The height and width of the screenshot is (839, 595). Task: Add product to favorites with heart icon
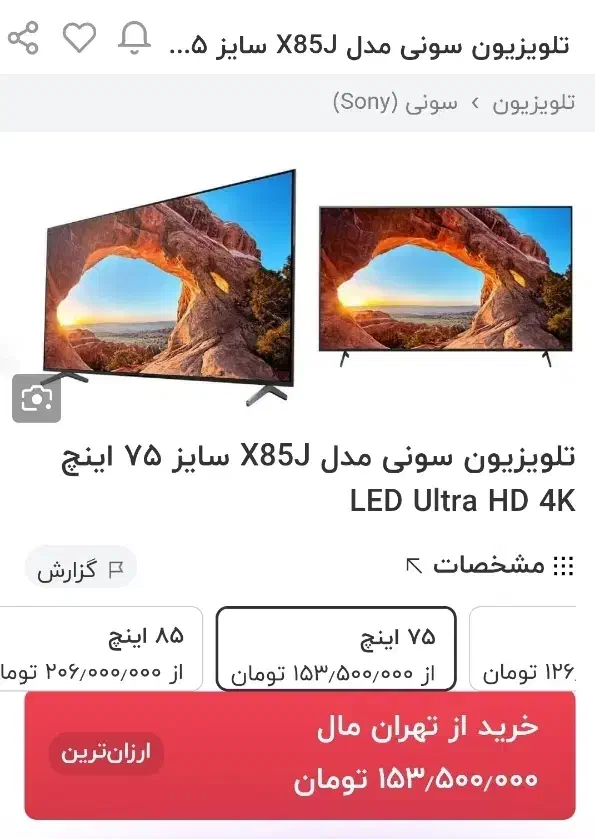[x=79, y=38]
